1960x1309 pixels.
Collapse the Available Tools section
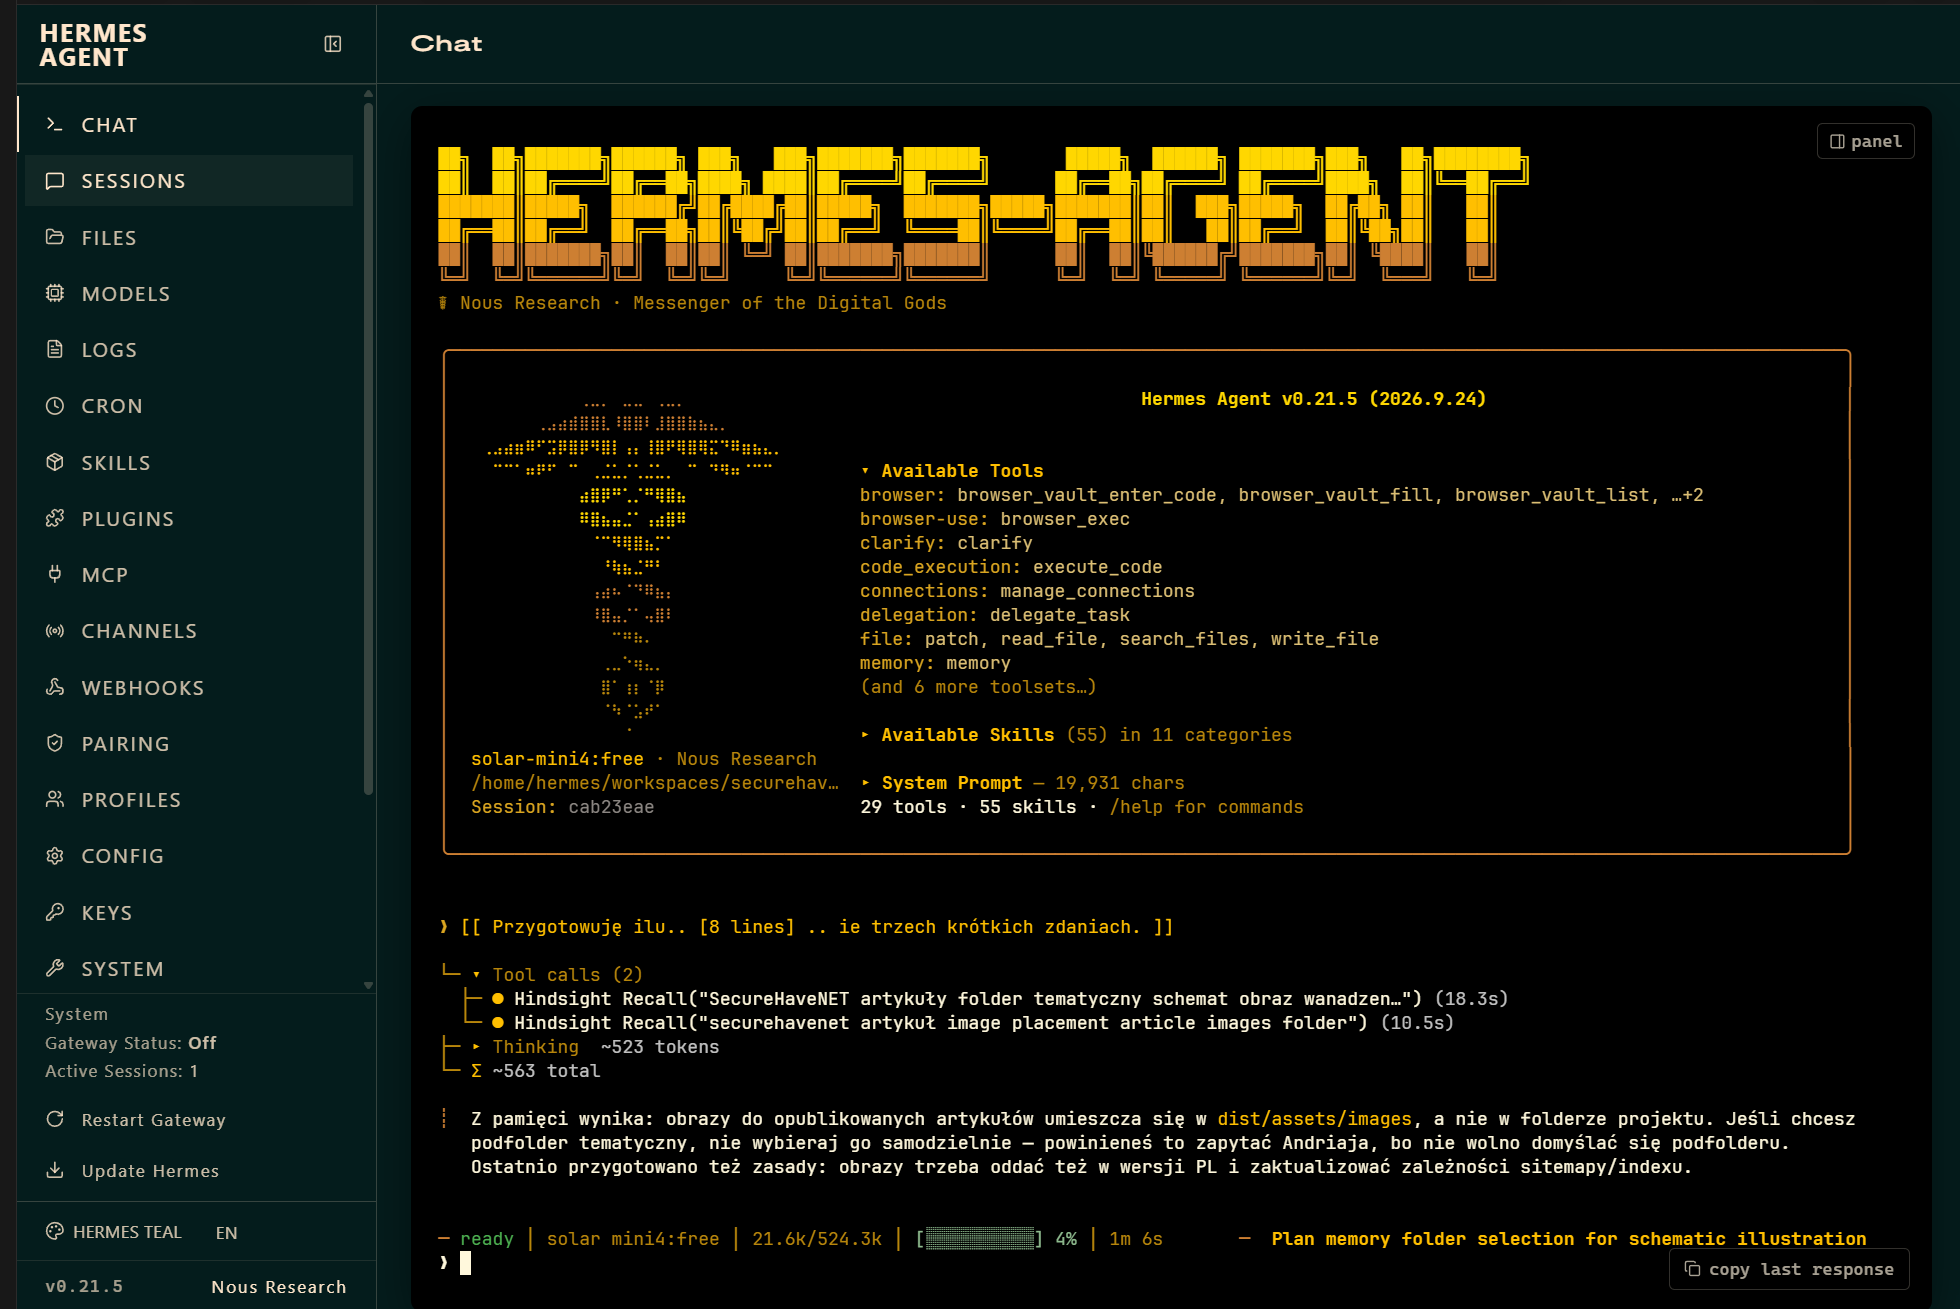tap(952, 471)
